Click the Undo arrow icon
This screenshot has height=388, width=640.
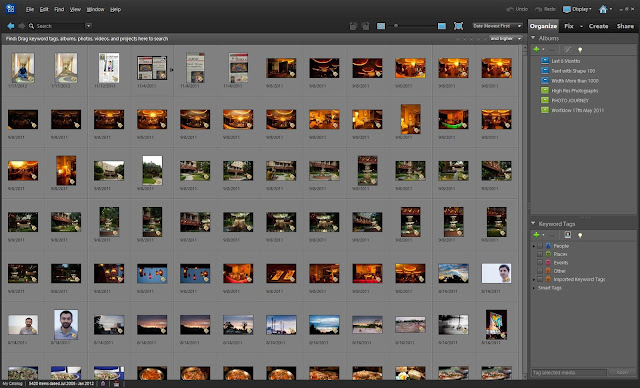click(x=510, y=9)
